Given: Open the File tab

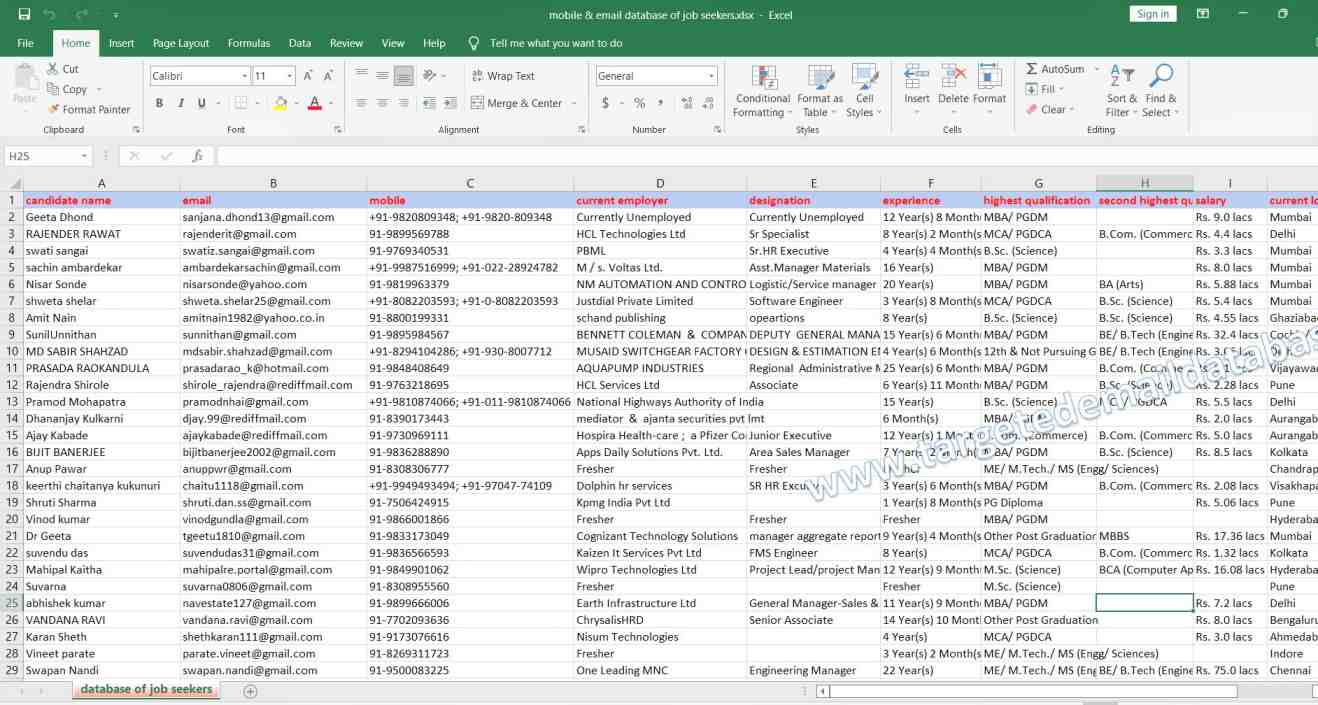Looking at the screenshot, I should (x=25, y=43).
